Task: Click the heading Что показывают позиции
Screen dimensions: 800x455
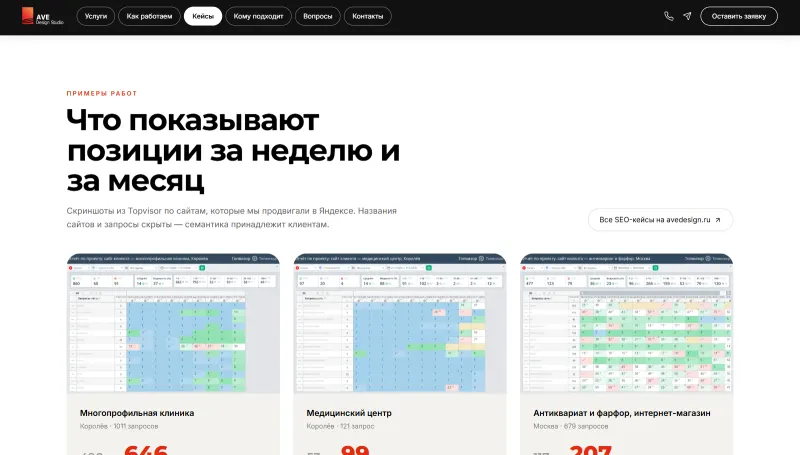Action: click(x=233, y=150)
